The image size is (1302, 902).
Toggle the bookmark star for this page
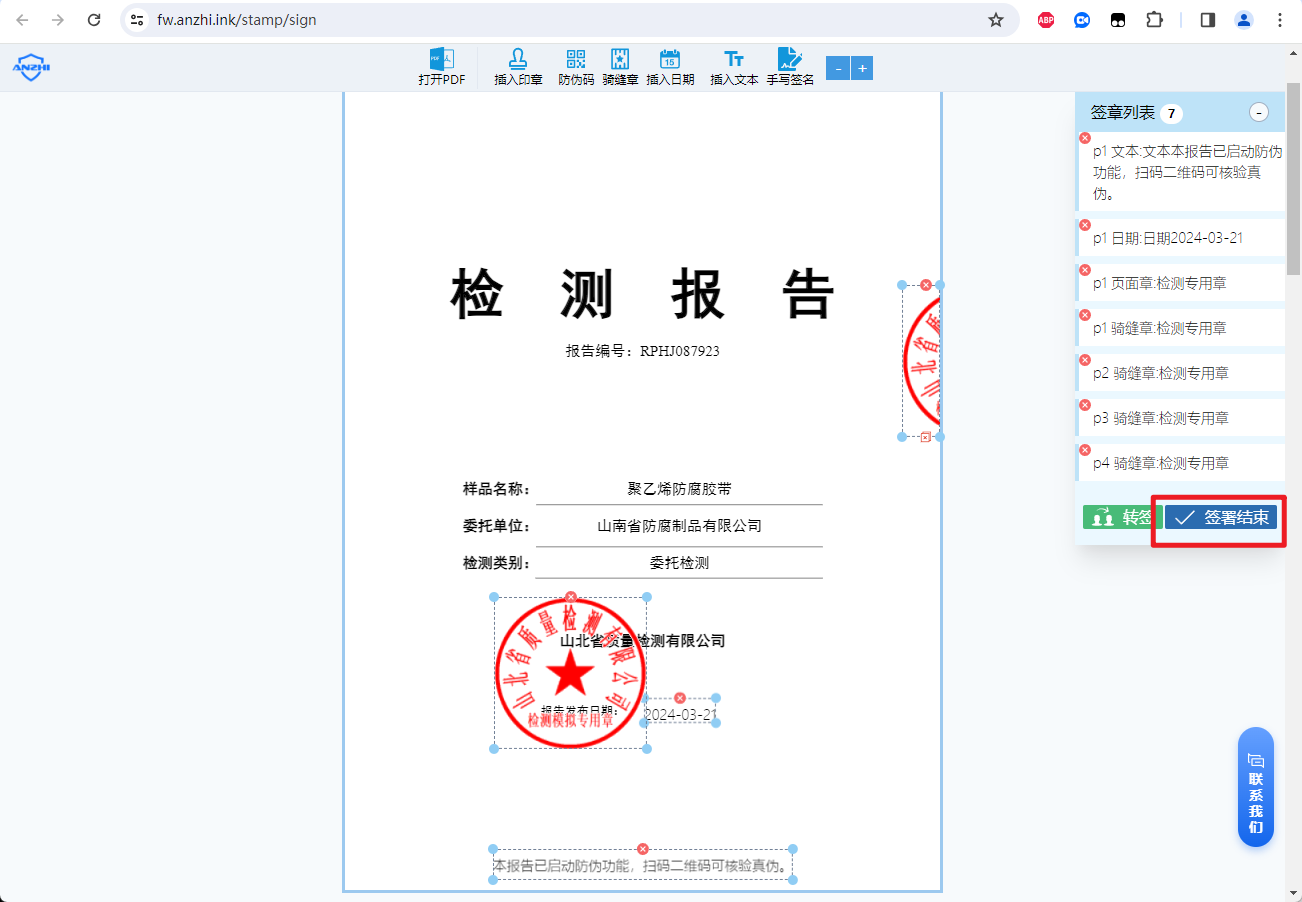click(x=997, y=19)
